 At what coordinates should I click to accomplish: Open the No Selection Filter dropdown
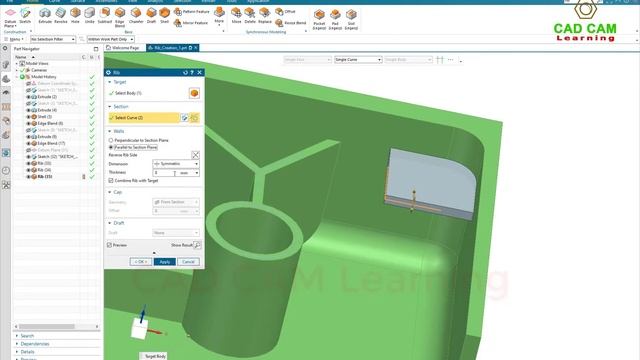pyautogui.click(x=53, y=39)
